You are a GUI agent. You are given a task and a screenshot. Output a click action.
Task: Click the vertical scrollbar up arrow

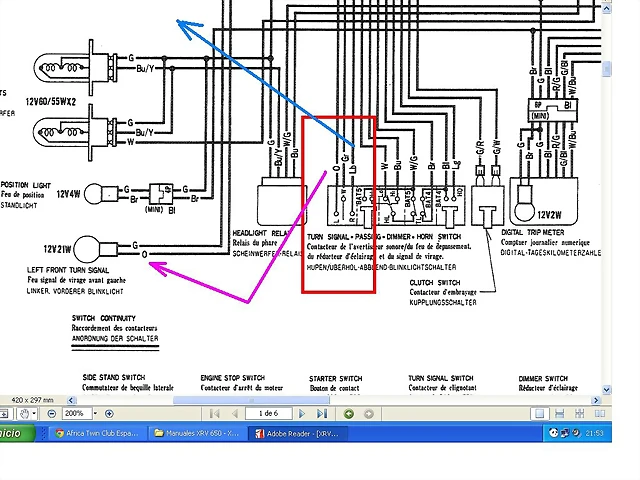607,8
